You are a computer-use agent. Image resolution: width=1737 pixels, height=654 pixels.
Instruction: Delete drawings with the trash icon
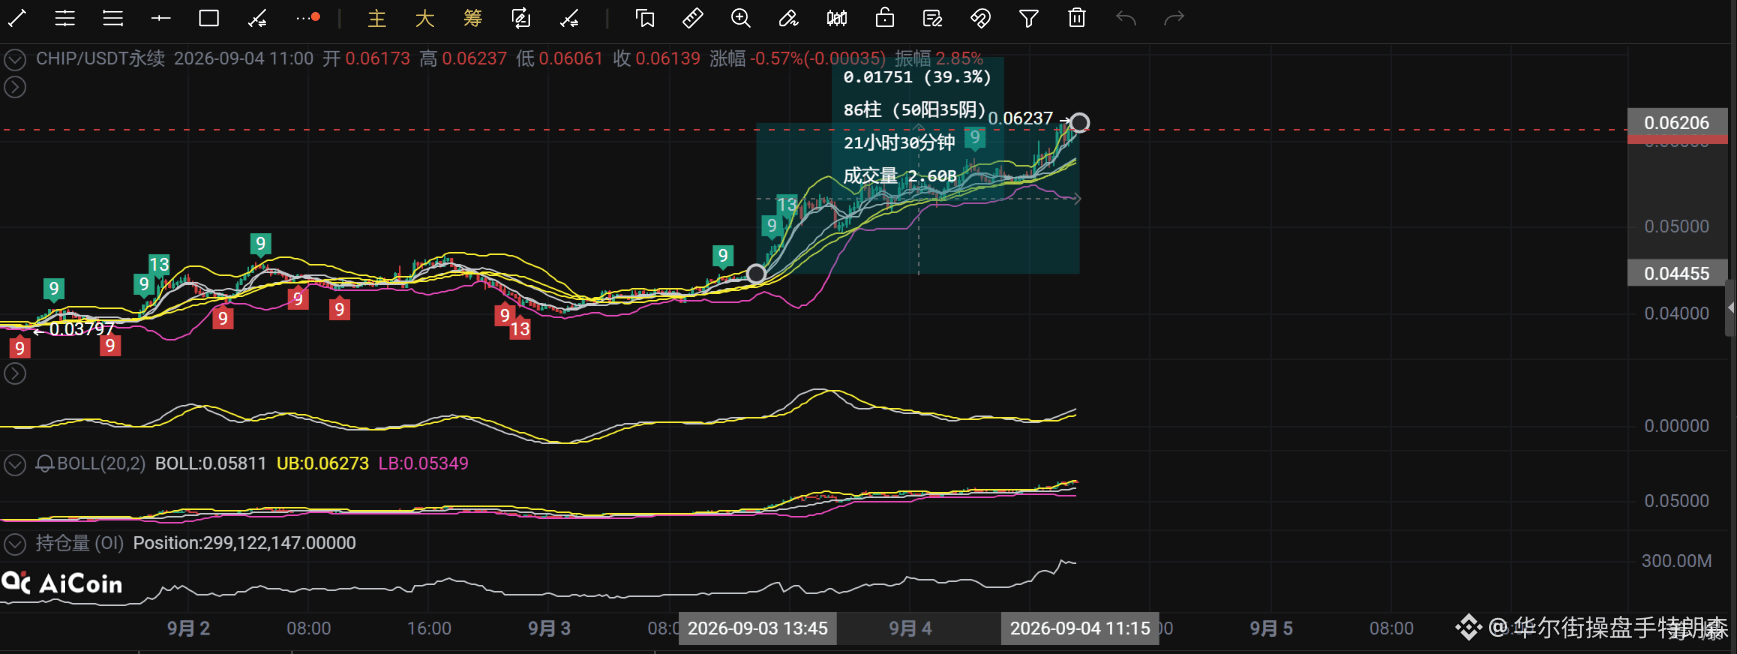pyautogui.click(x=1077, y=18)
